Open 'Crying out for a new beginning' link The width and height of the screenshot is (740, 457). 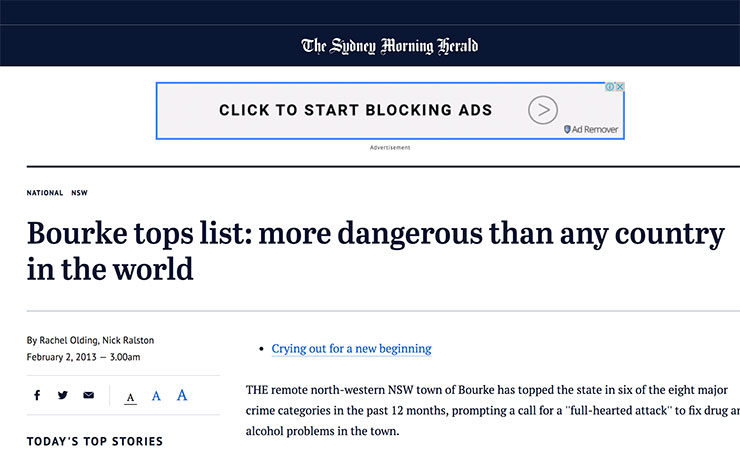tap(351, 348)
